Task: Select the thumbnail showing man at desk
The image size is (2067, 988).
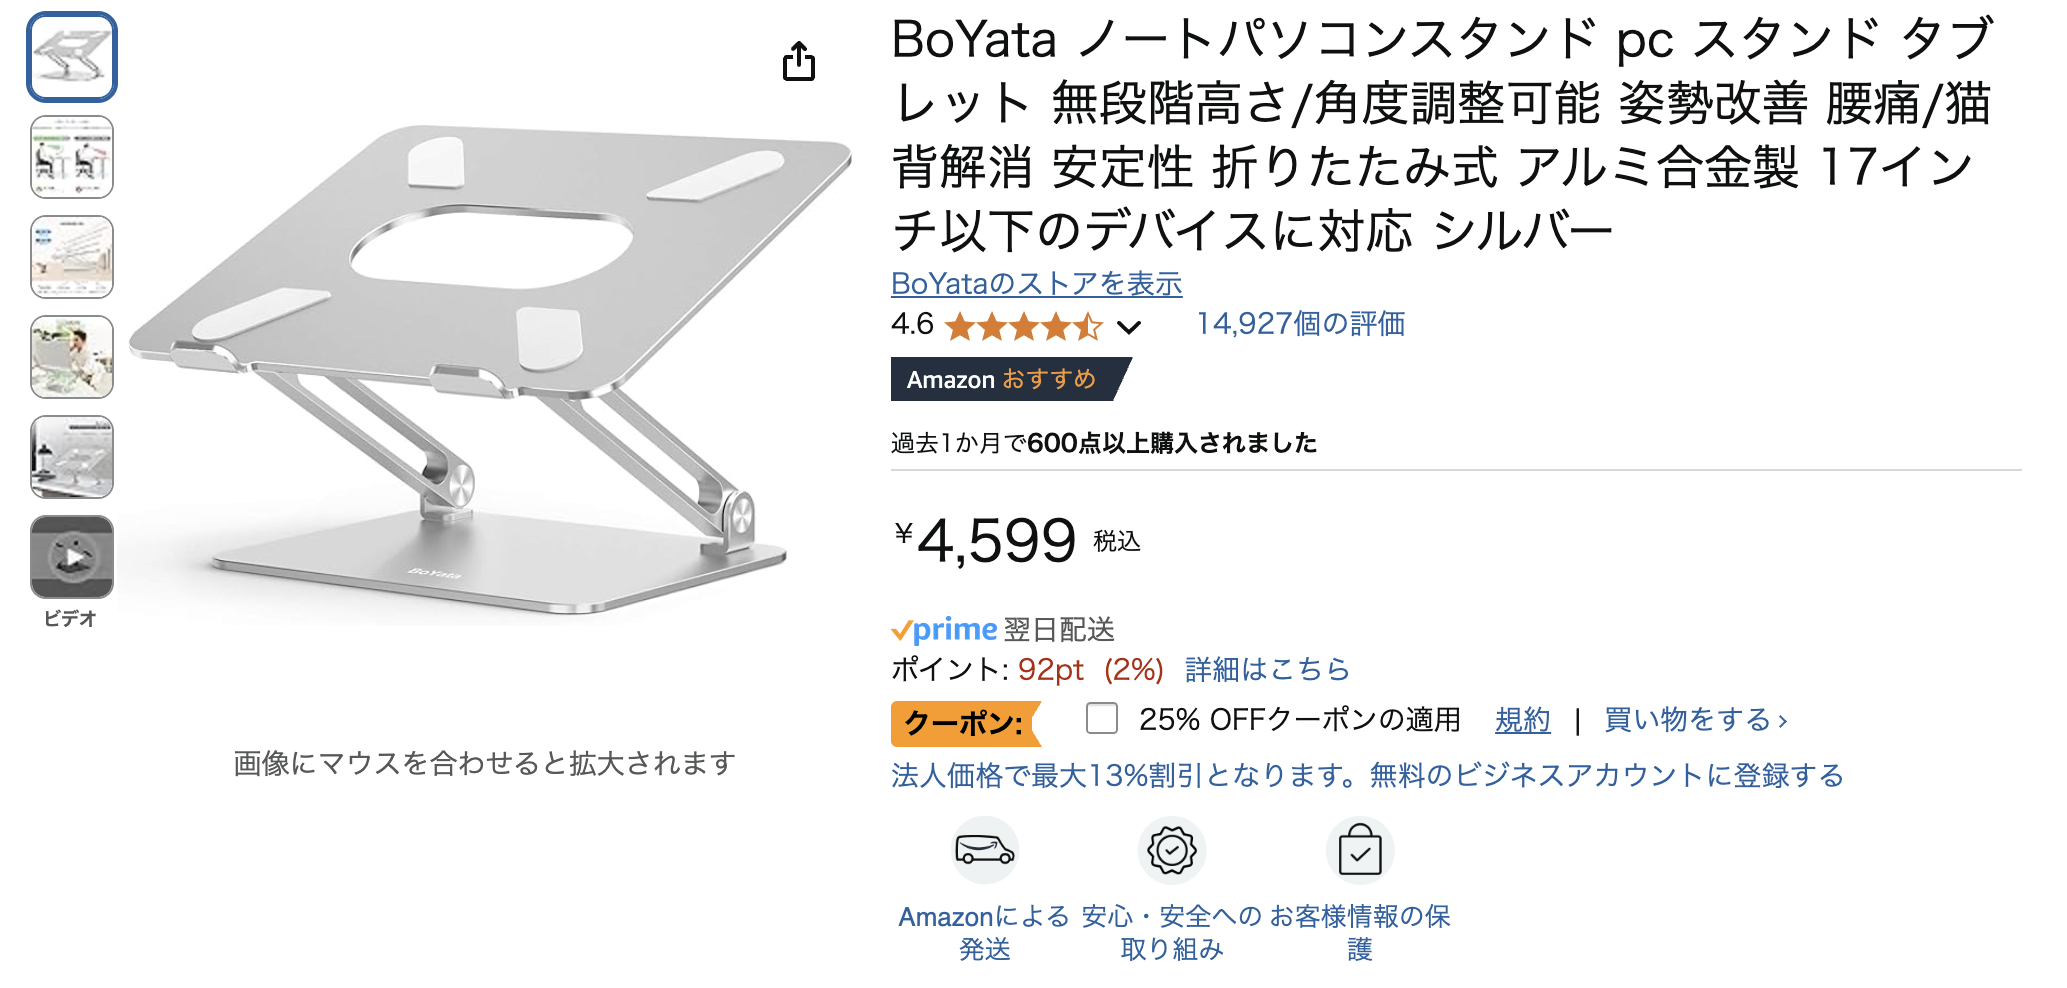Action: pyautogui.click(x=72, y=357)
